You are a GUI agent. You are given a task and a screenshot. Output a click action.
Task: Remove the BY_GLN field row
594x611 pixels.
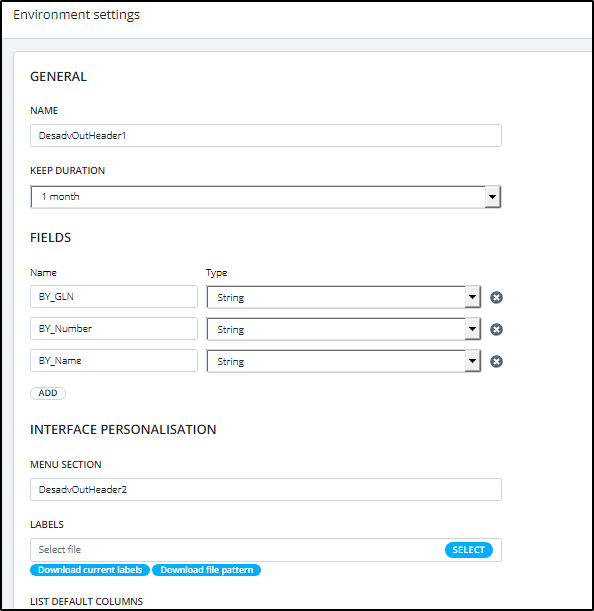[x=496, y=298]
